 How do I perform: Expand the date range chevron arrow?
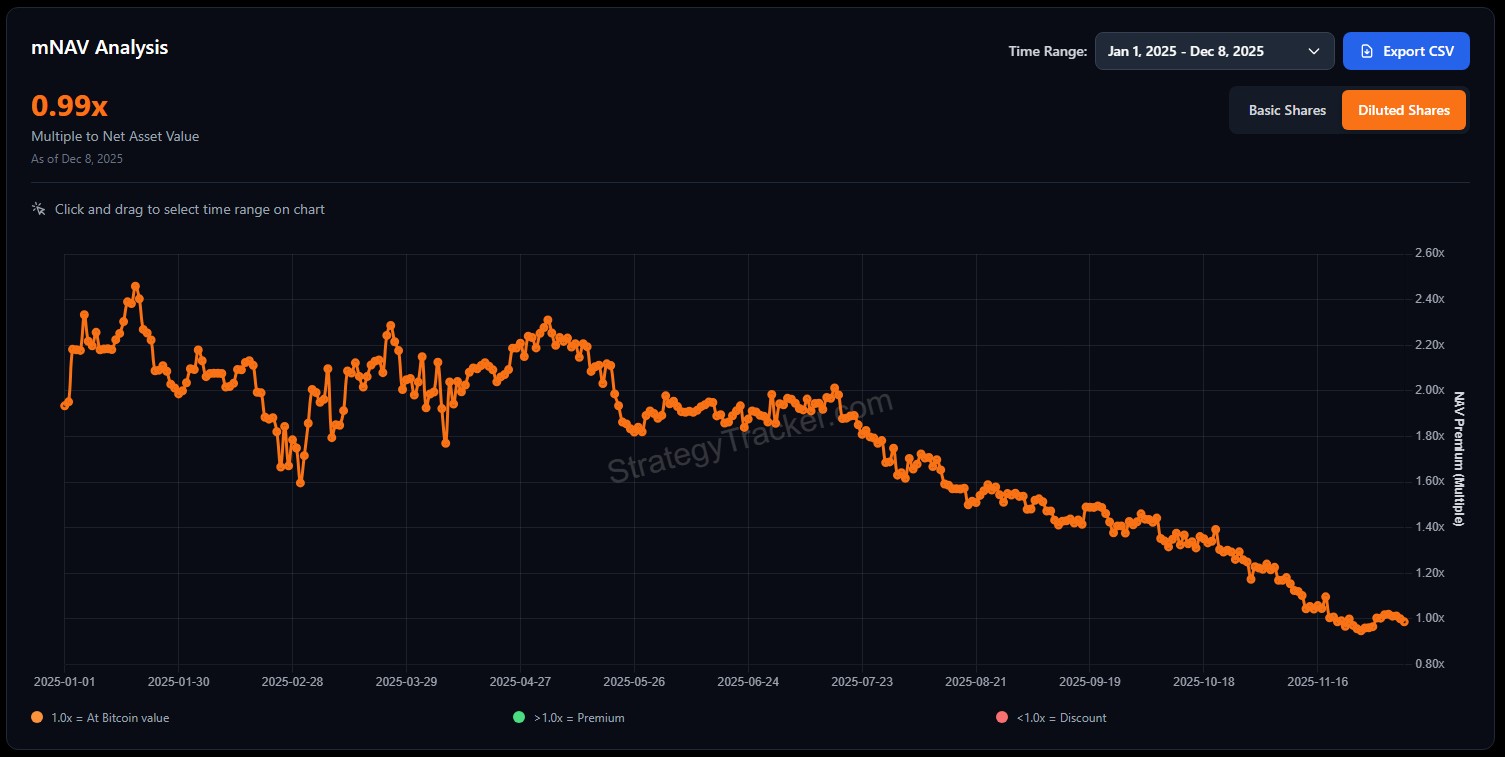coord(1313,51)
